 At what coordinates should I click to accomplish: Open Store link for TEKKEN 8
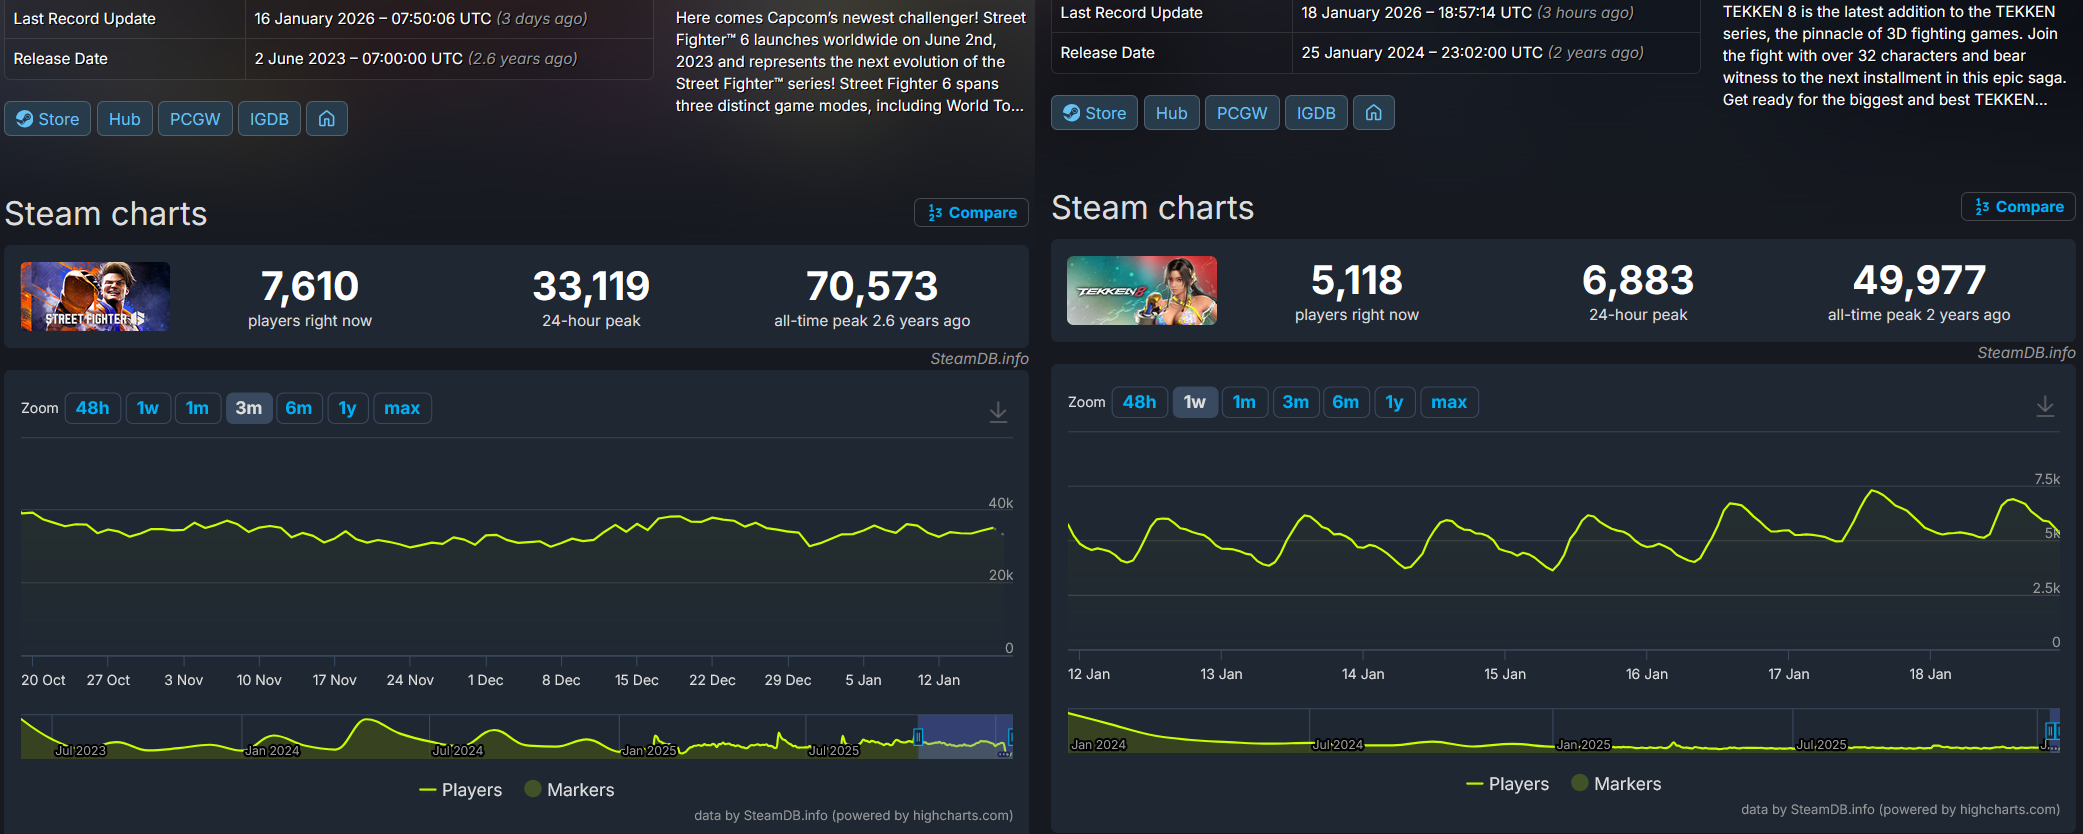pos(1095,113)
